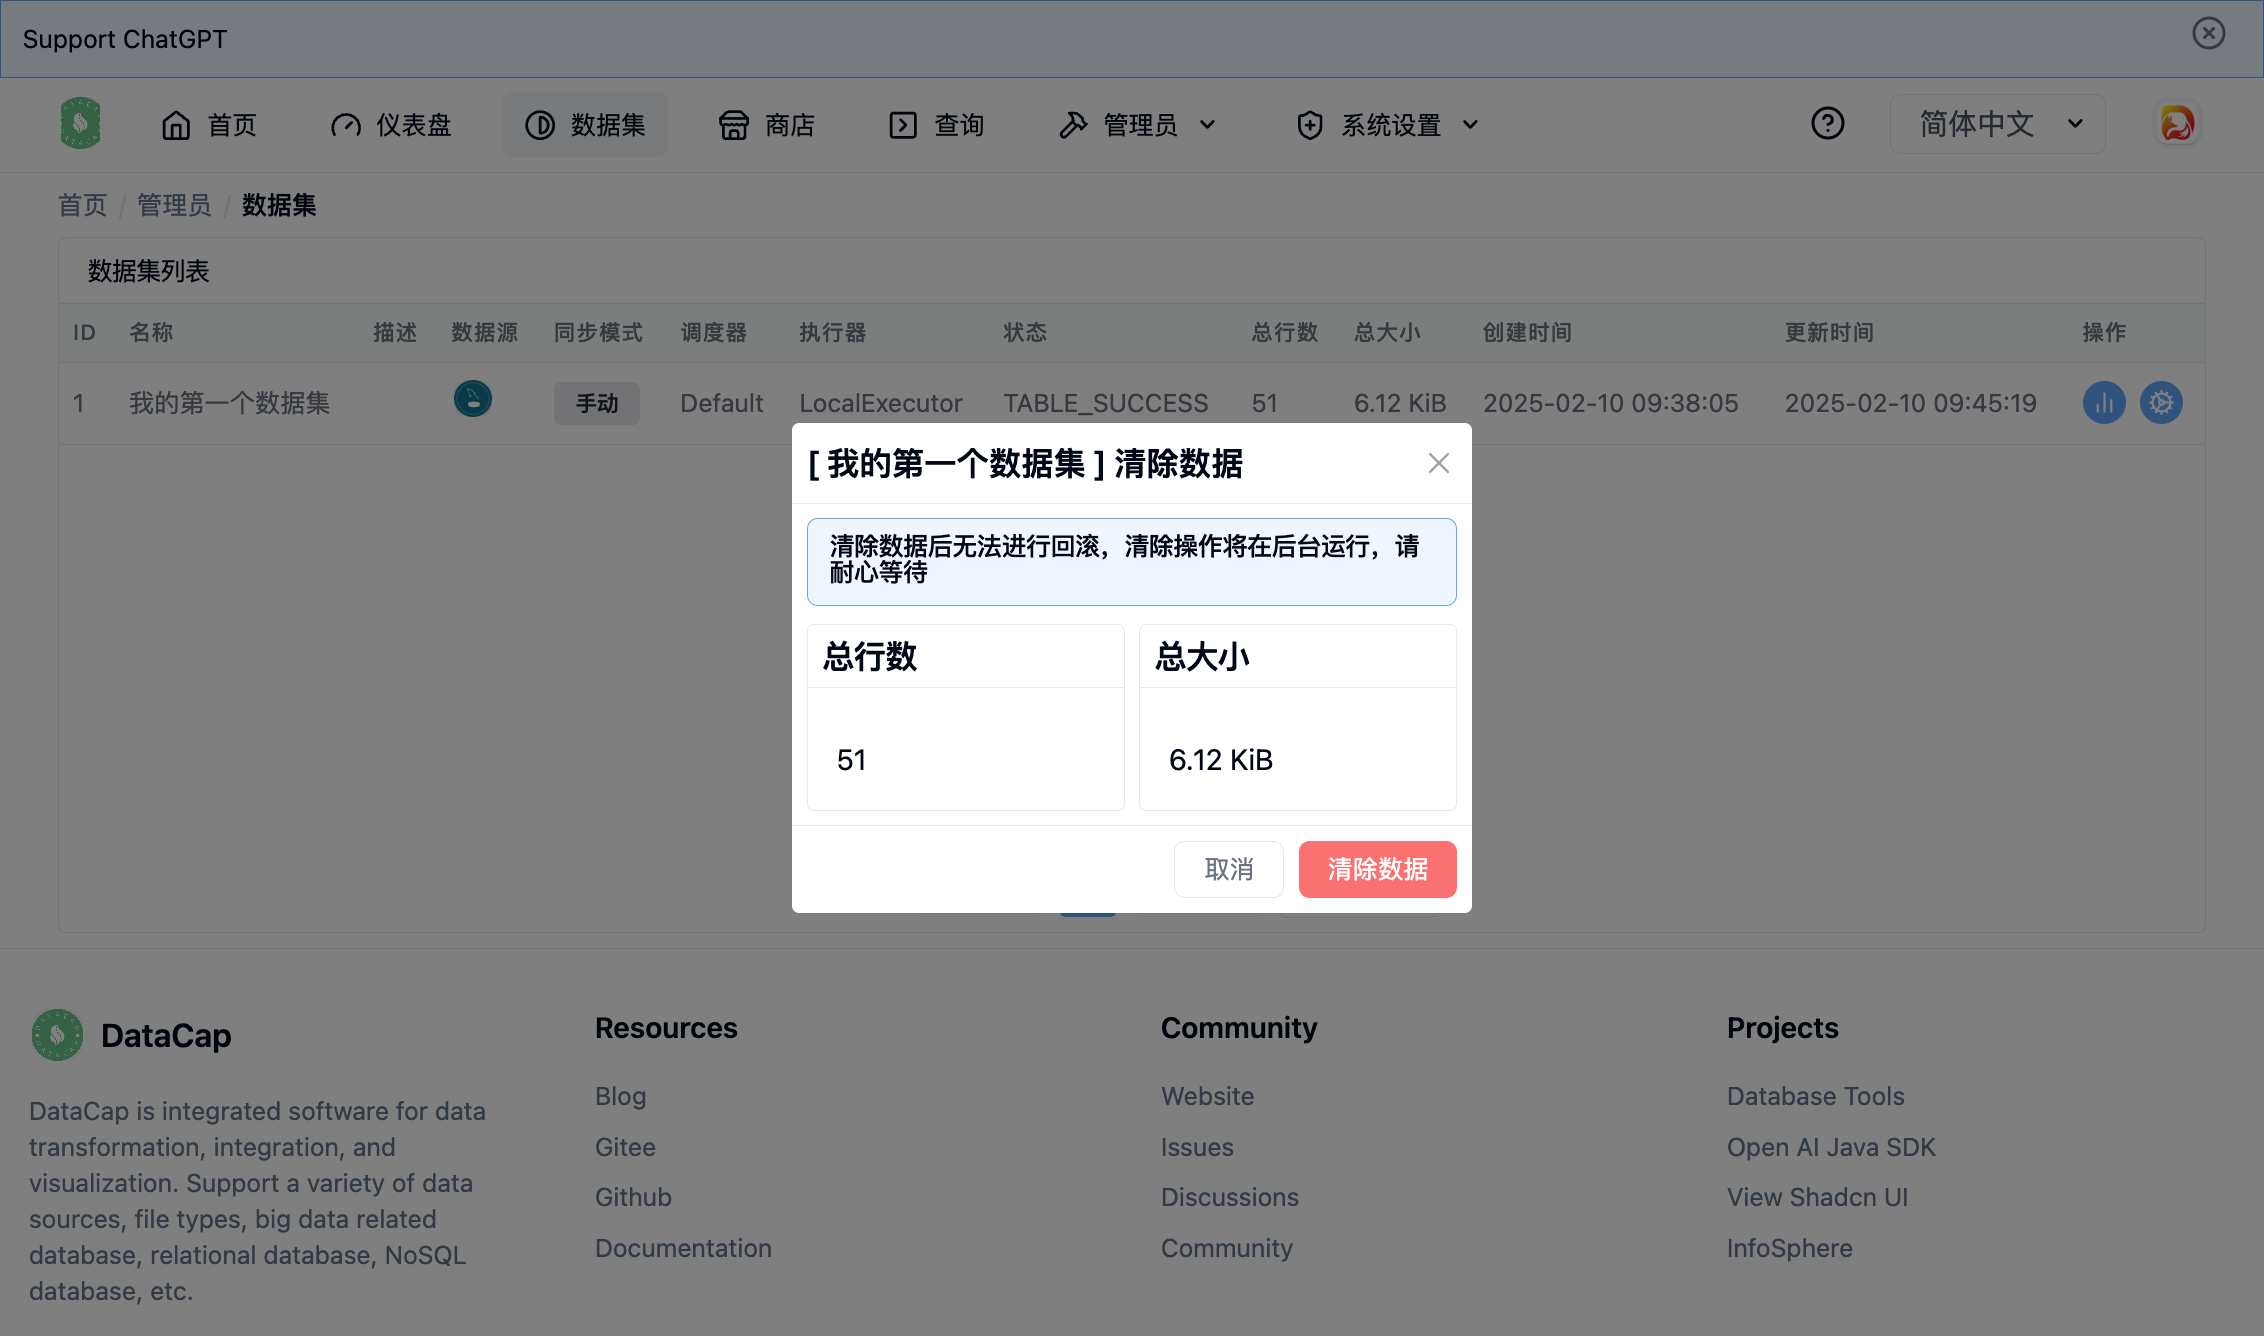Open the gear settings action icon

click(2161, 403)
